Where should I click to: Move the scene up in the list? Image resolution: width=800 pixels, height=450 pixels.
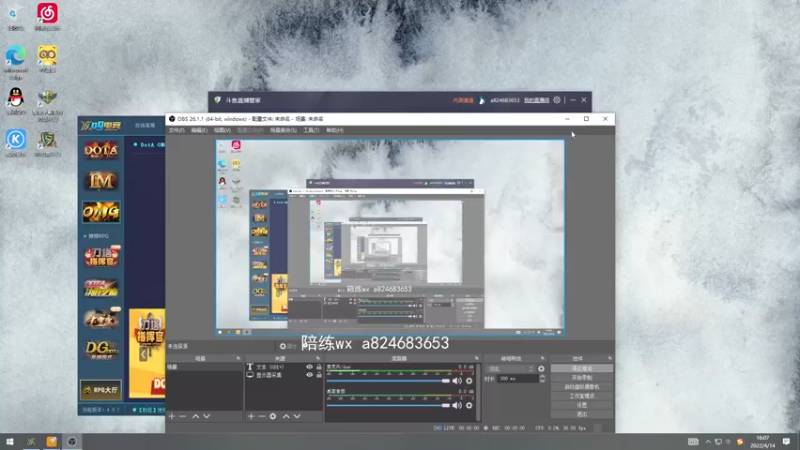[195, 416]
